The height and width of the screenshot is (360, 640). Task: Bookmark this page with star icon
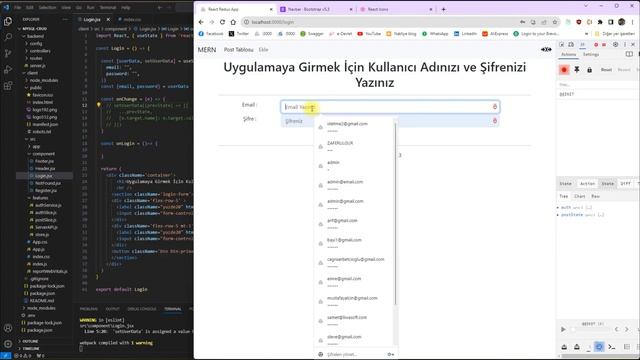pyautogui.click(x=555, y=22)
